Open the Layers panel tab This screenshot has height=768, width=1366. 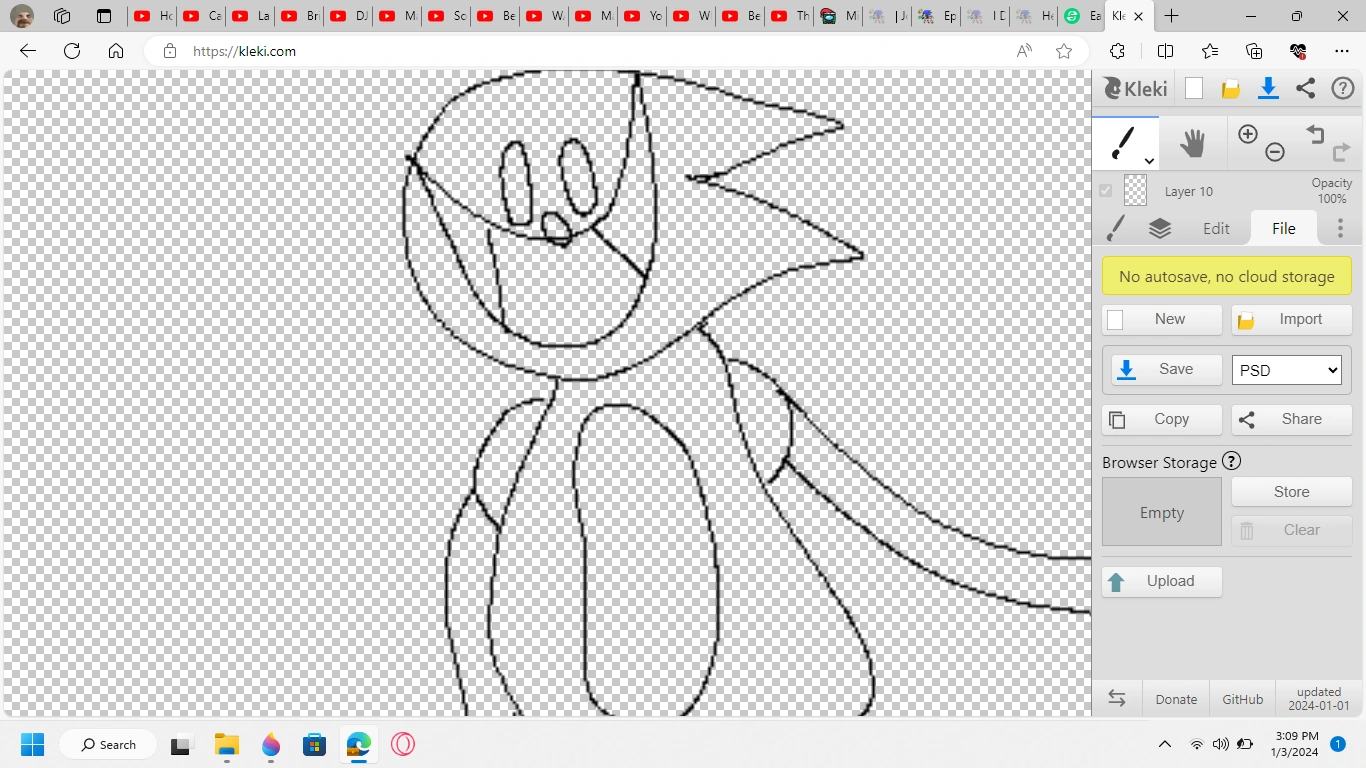(1160, 228)
